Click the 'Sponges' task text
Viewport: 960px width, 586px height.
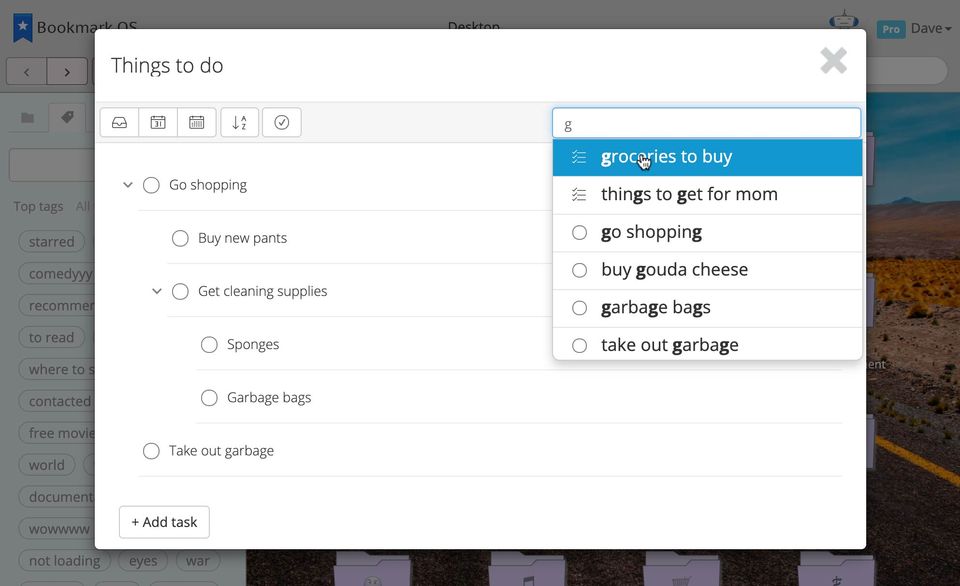click(x=253, y=345)
